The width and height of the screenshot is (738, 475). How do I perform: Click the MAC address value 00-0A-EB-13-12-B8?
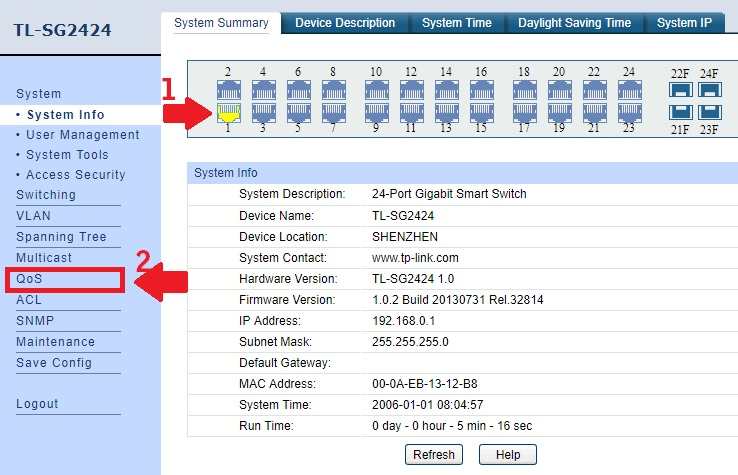425,384
